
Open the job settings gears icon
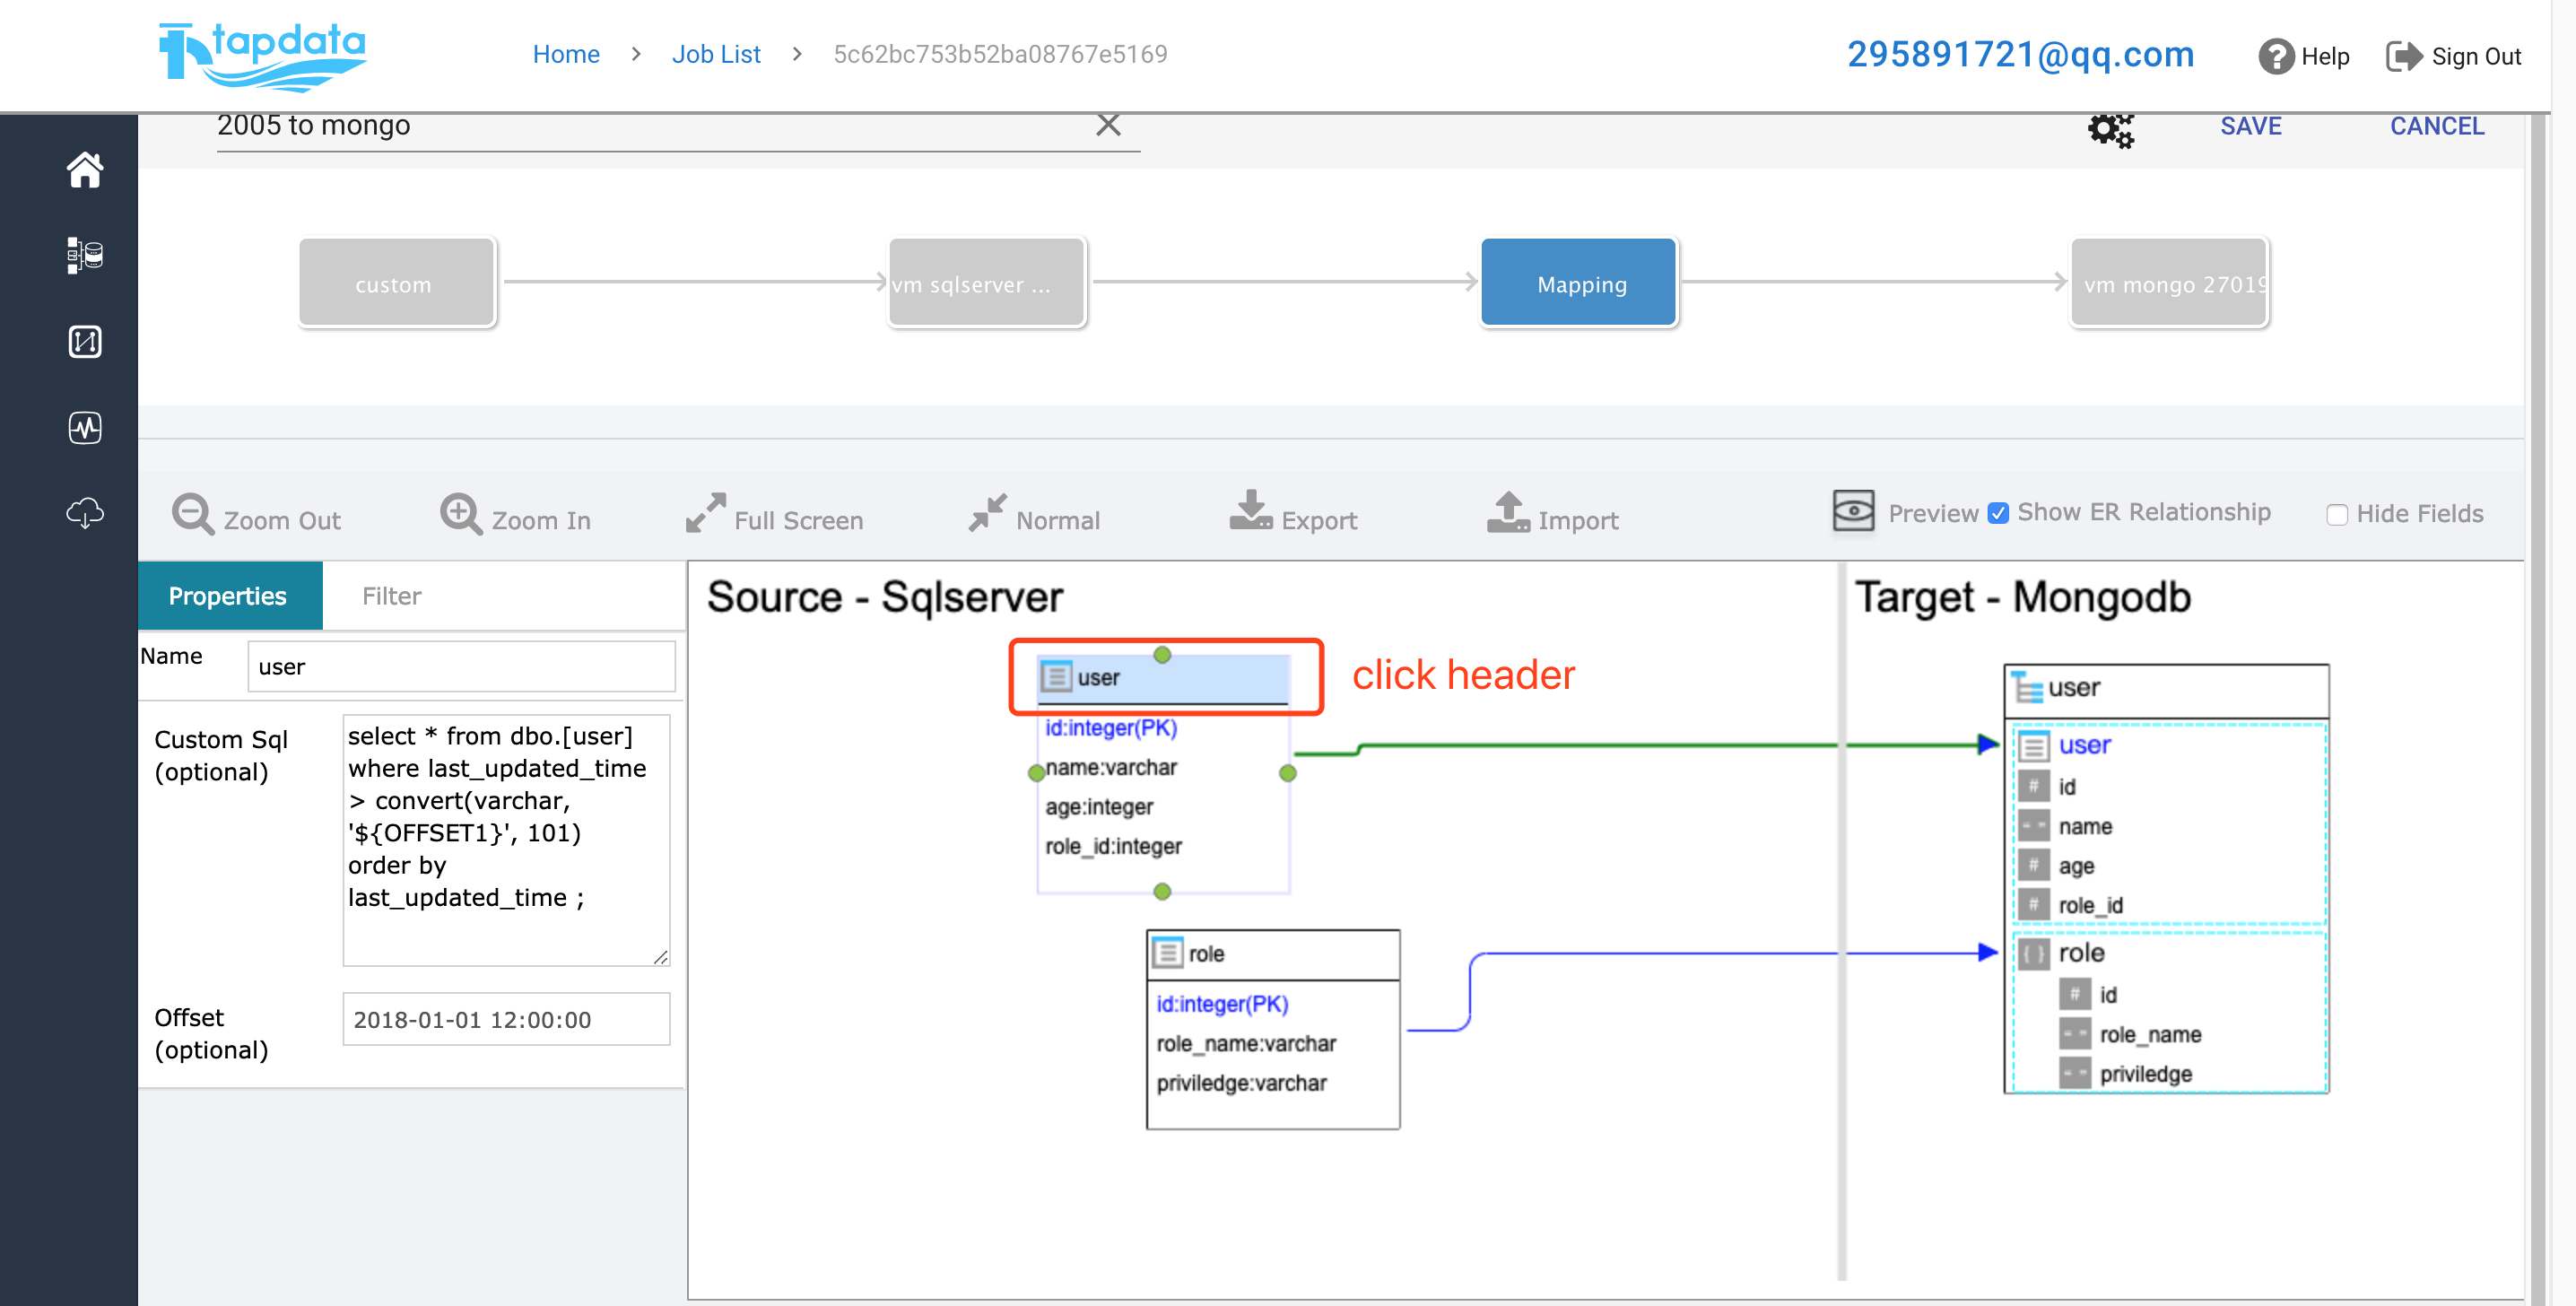pyautogui.click(x=2110, y=129)
